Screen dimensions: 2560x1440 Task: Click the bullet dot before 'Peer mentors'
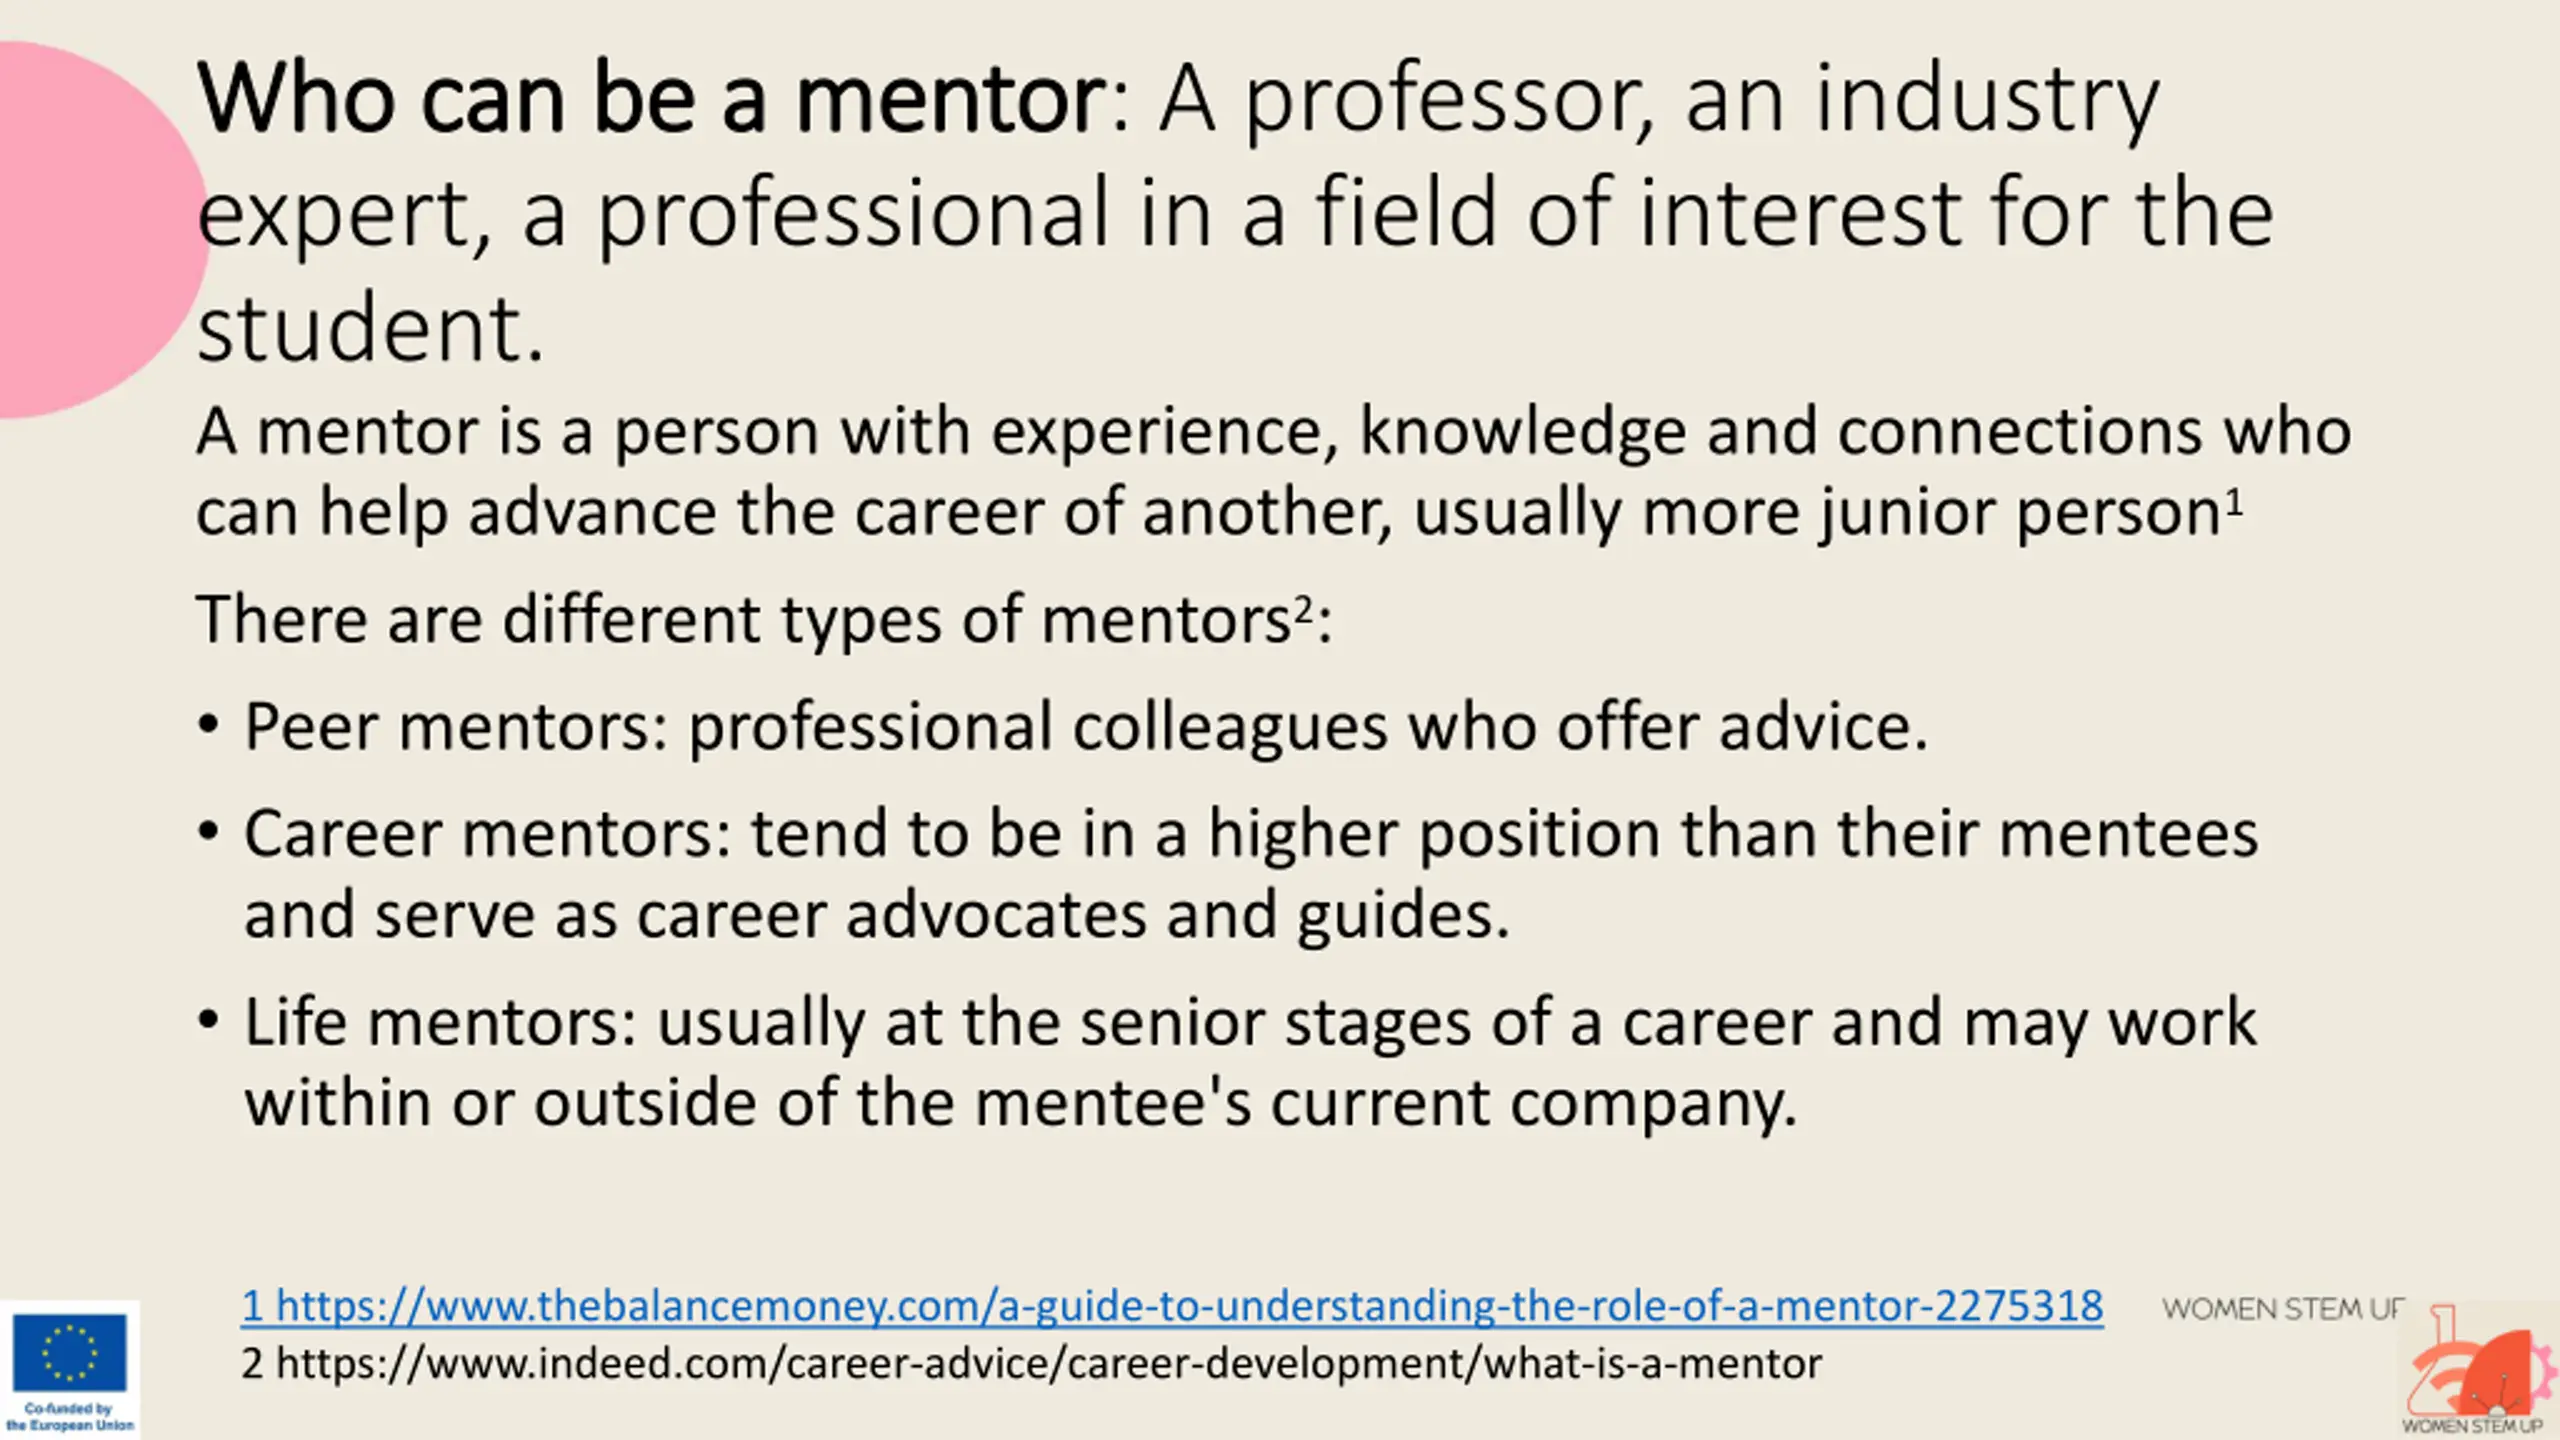click(x=208, y=727)
